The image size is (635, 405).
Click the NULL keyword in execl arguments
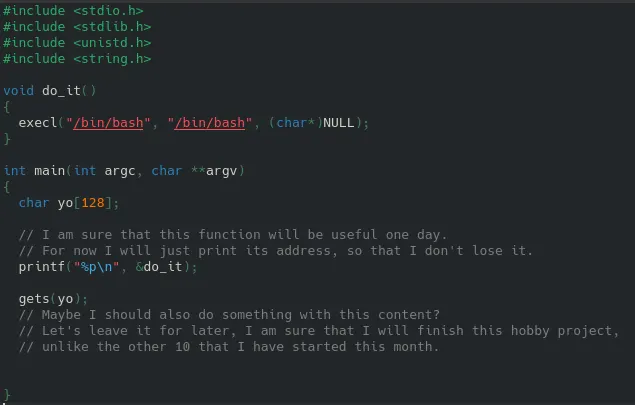[x=336, y=122]
